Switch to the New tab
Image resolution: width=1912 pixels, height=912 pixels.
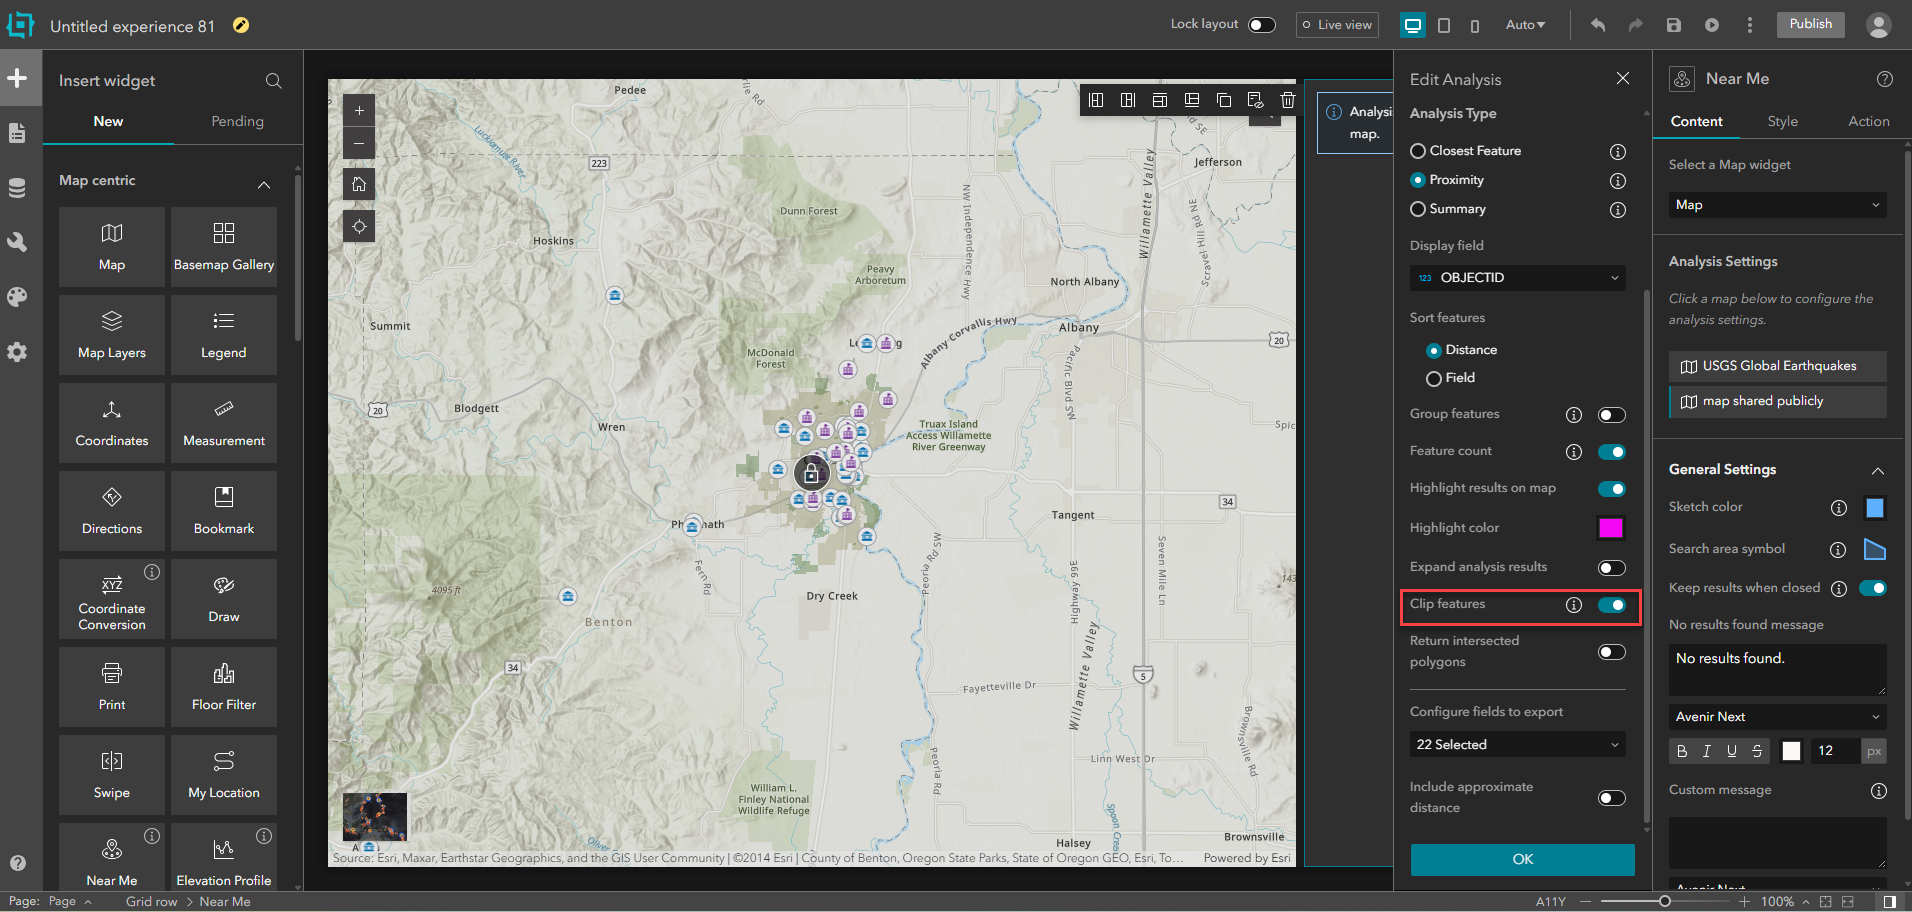[x=108, y=121]
